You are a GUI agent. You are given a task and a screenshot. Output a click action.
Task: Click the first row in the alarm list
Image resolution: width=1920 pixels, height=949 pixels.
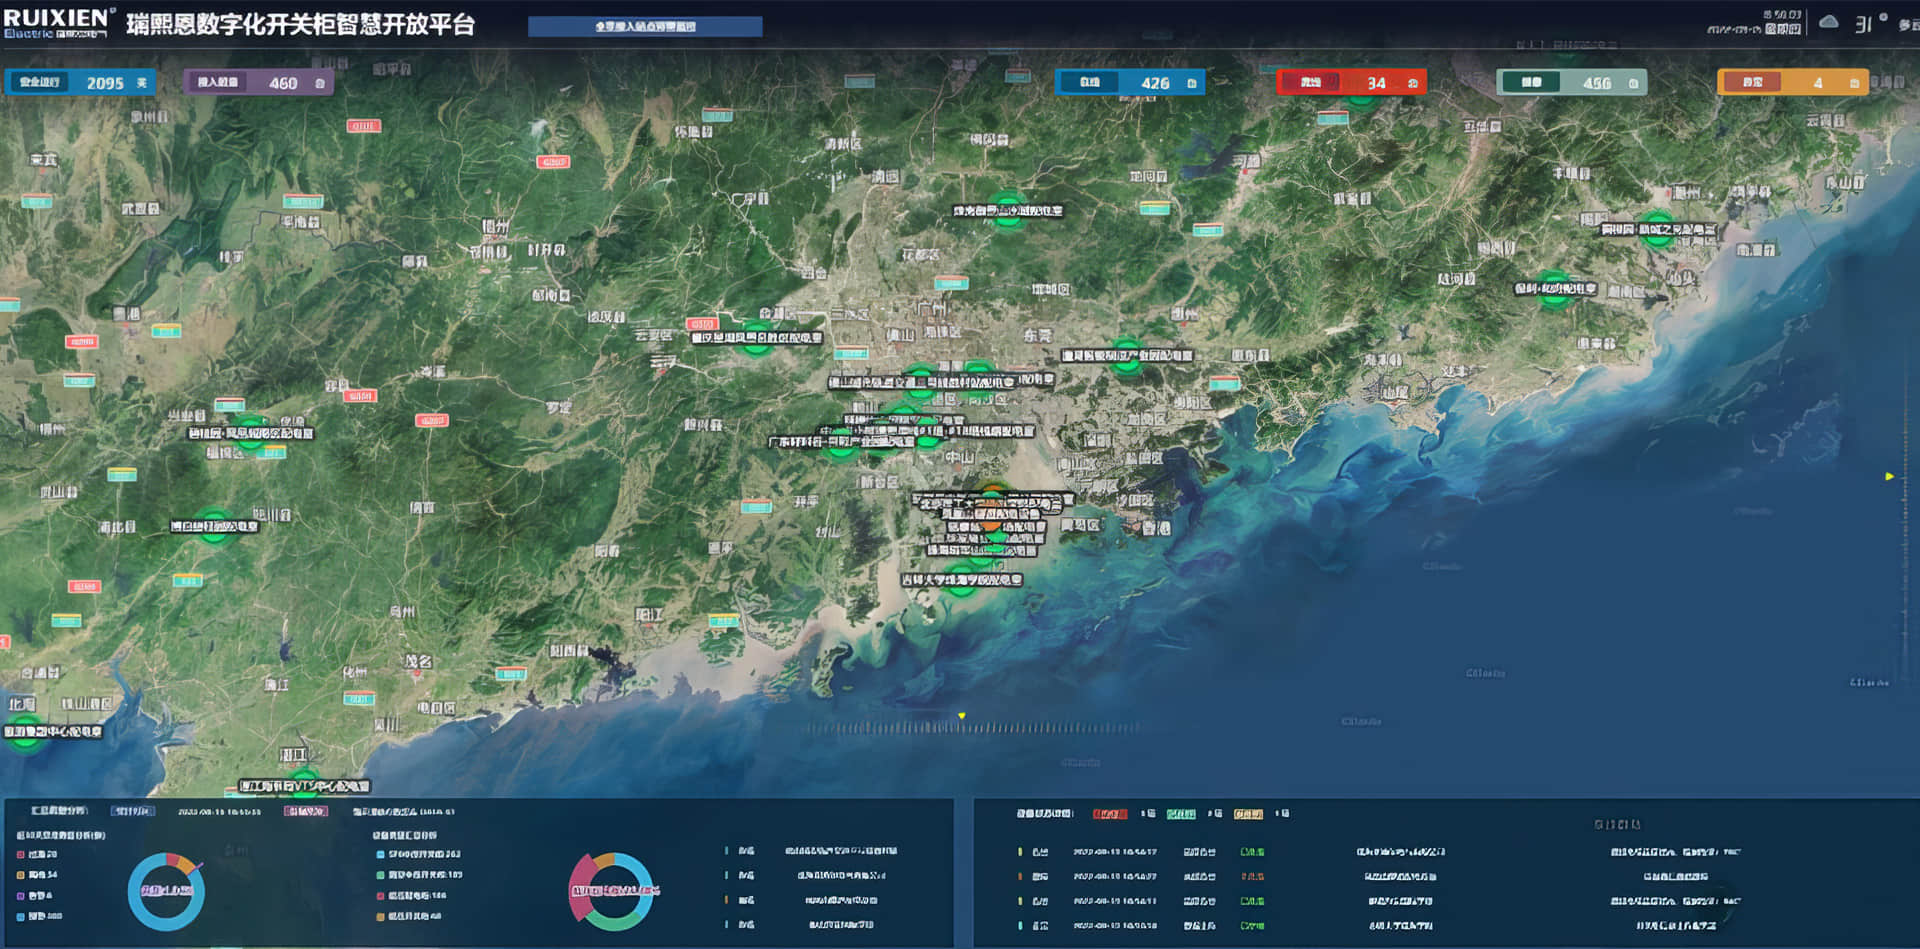(x=1380, y=852)
